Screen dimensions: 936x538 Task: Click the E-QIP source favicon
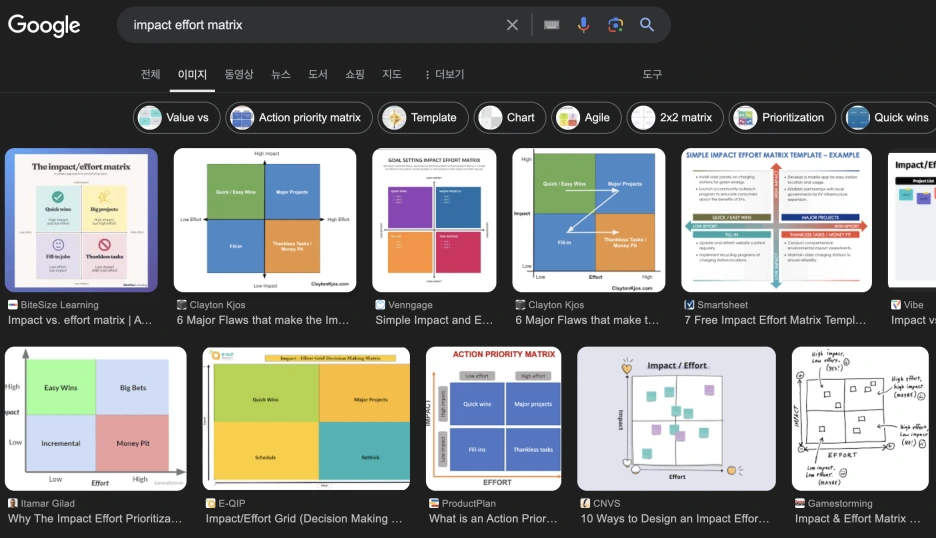[211, 503]
